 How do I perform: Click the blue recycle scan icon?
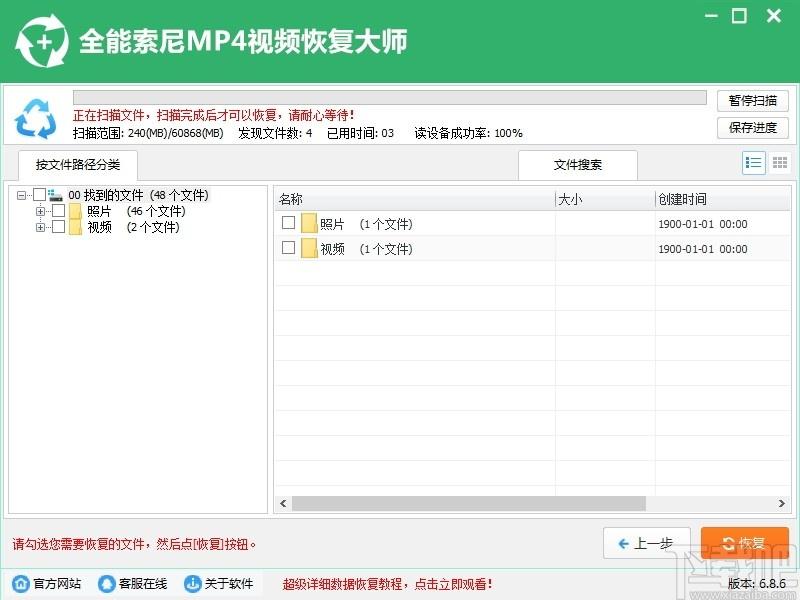pyautogui.click(x=36, y=119)
